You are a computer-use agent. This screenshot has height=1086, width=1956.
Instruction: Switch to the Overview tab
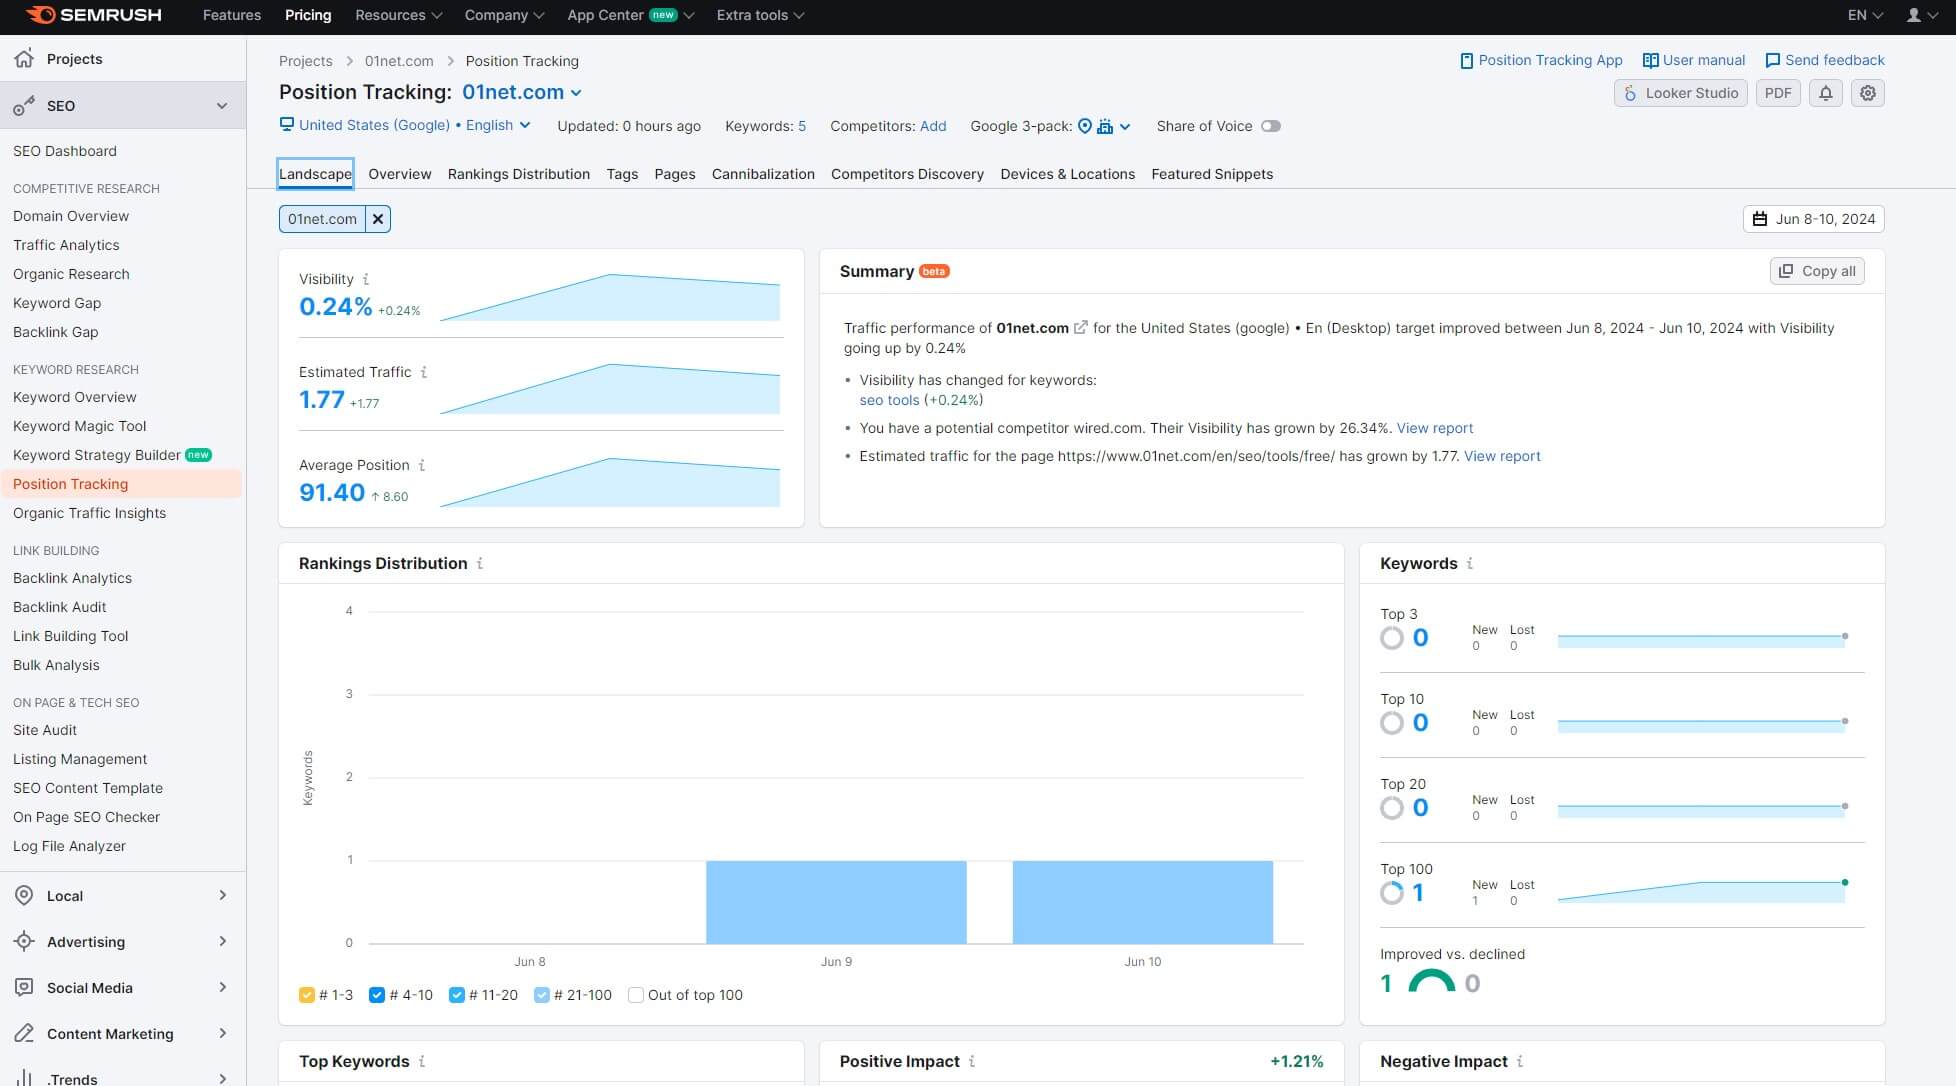coord(400,174)
